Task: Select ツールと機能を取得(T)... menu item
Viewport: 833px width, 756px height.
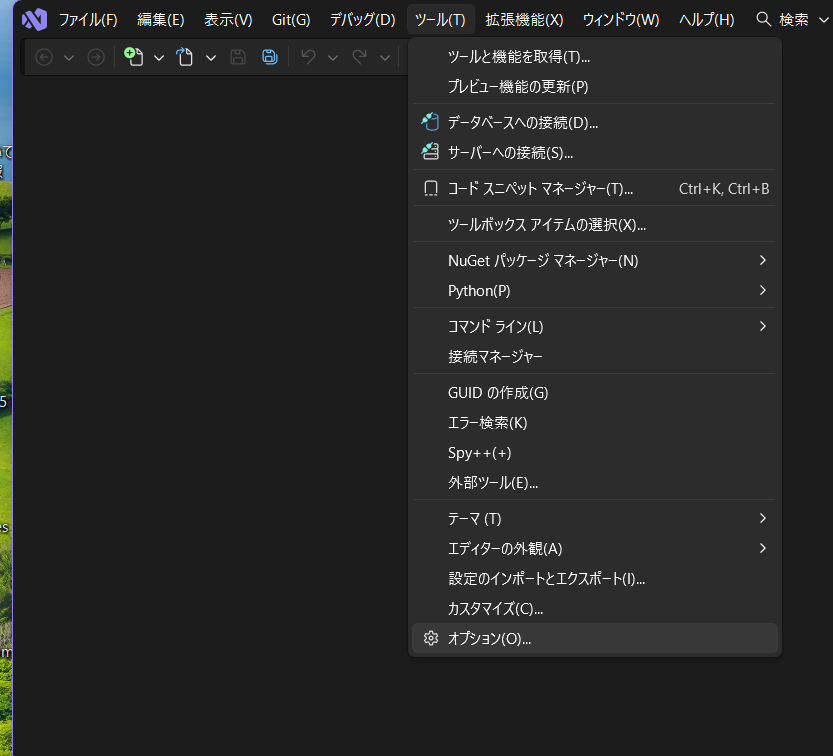Action: [x=594, y=56]
